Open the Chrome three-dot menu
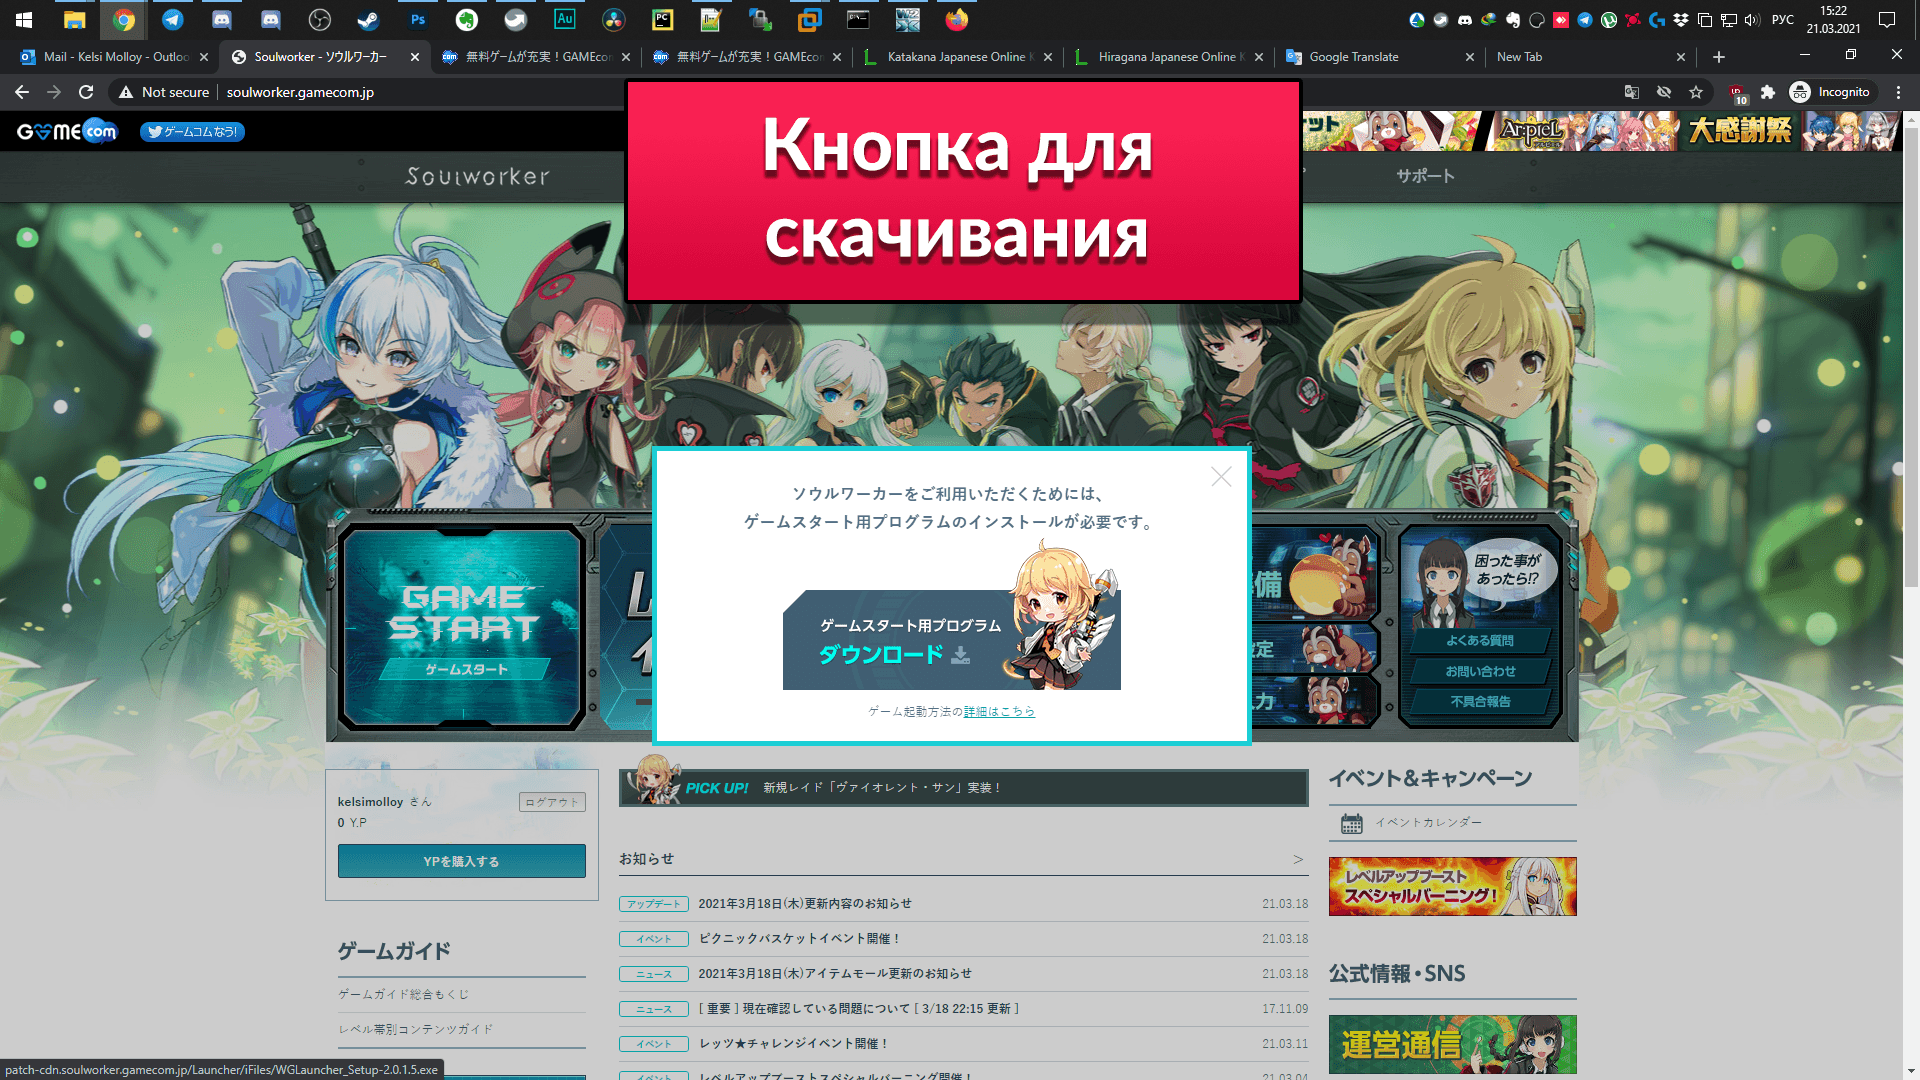The height and width of the screenshot is (1080, 1920). tap(1898, 92)
